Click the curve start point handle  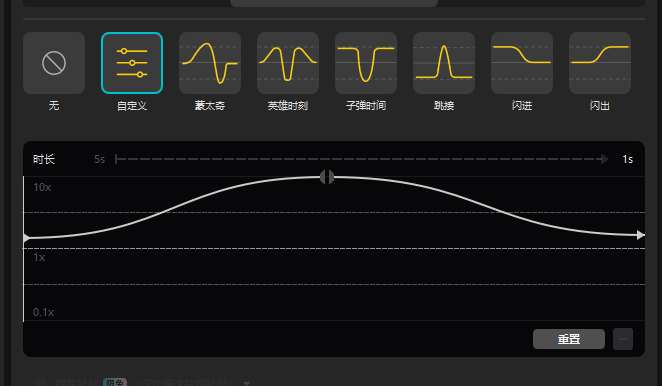[x=26, y=238]
